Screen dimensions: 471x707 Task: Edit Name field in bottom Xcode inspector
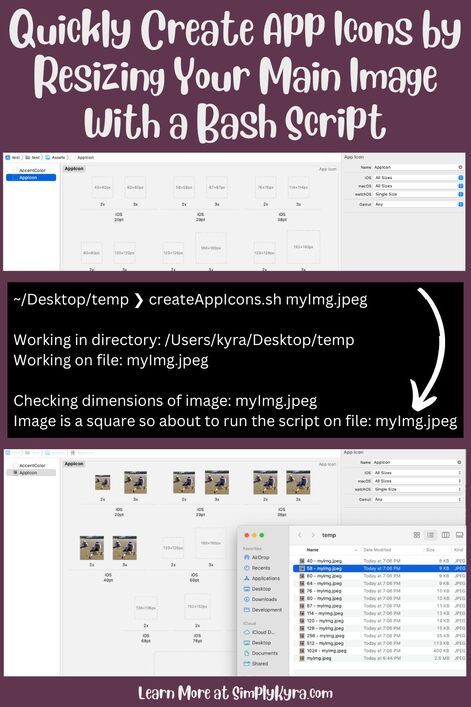(417, 462)
